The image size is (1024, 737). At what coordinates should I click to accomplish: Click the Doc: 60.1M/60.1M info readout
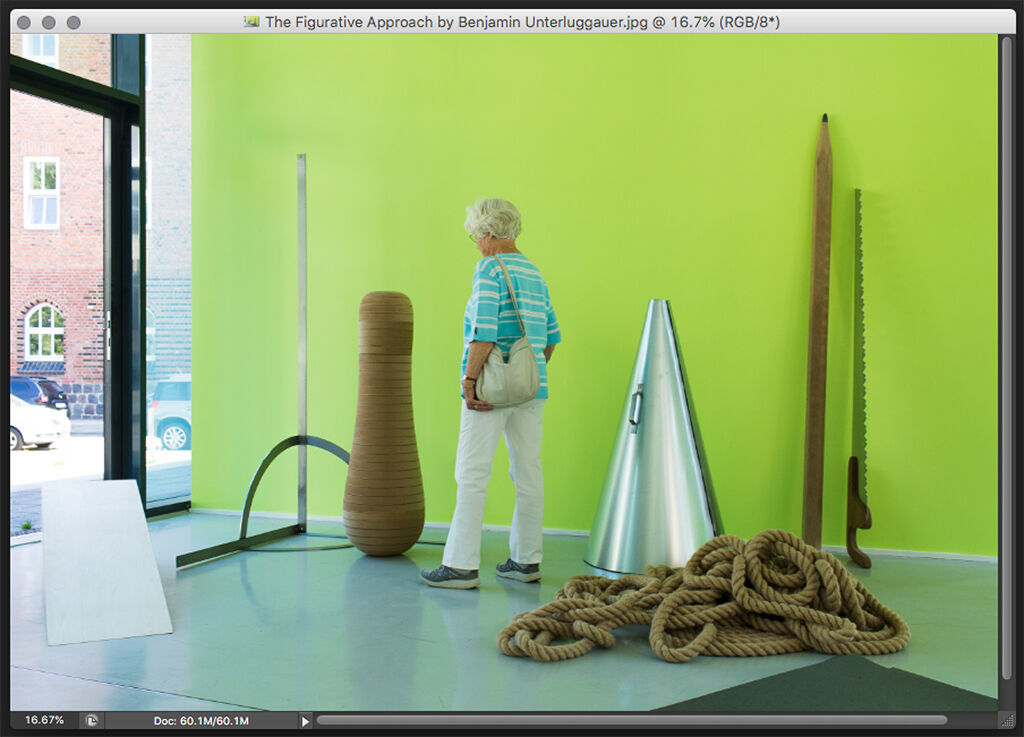[x=201, y=721]
